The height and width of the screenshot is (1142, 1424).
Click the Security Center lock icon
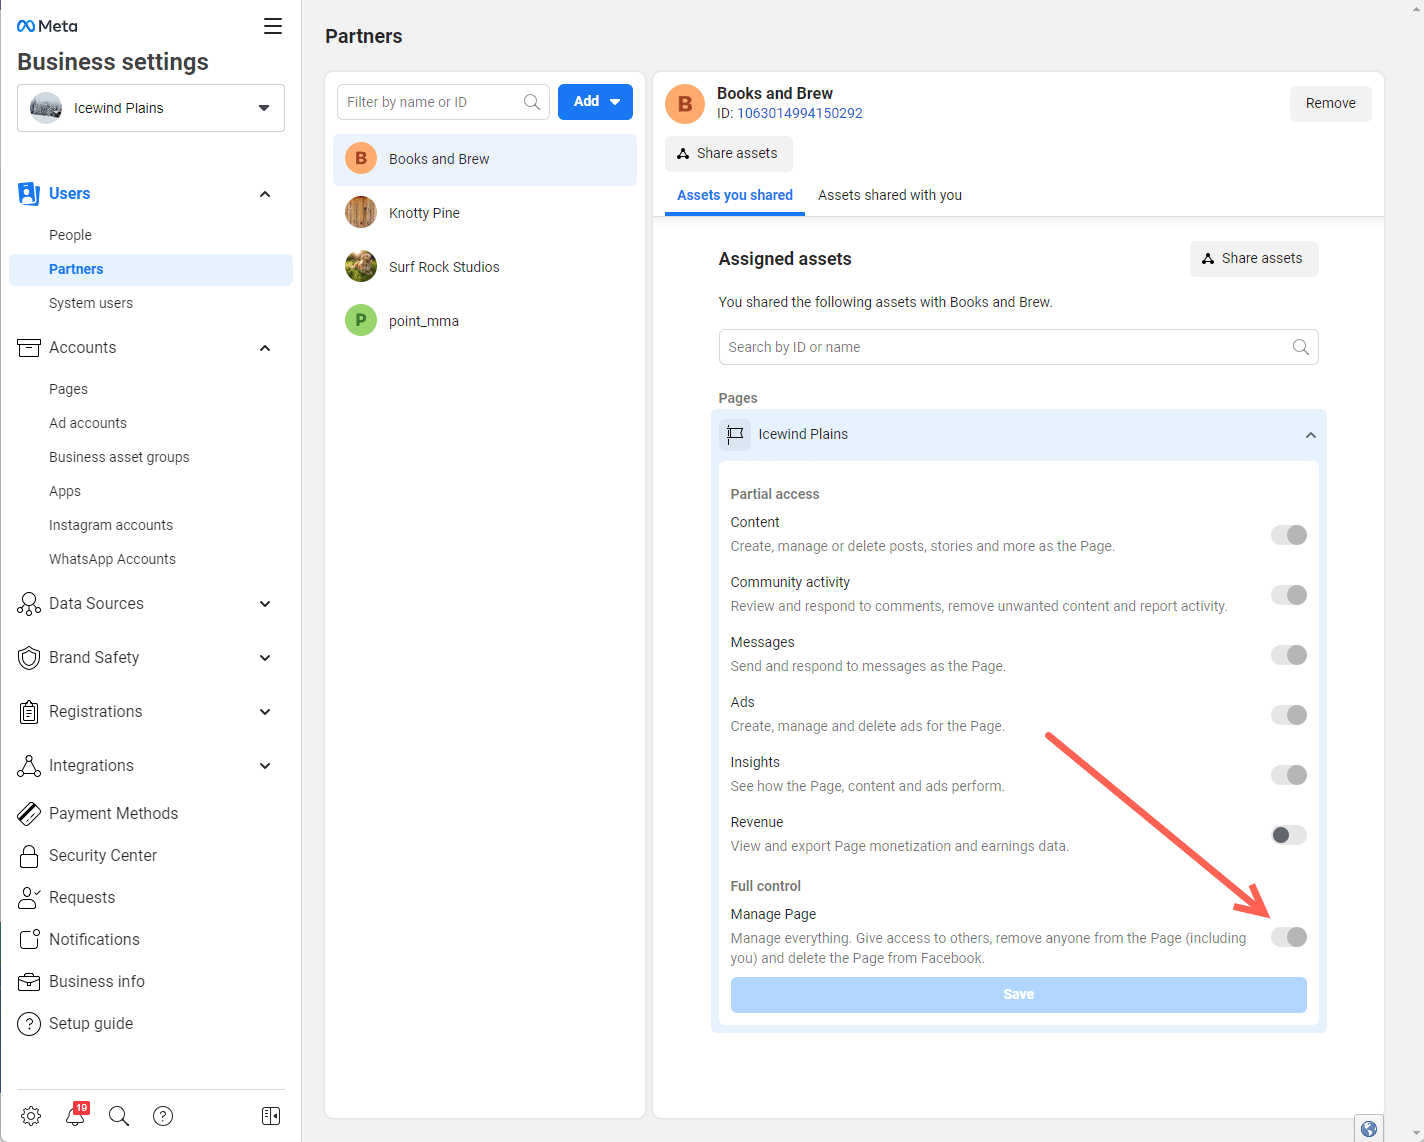coord(29,856)
